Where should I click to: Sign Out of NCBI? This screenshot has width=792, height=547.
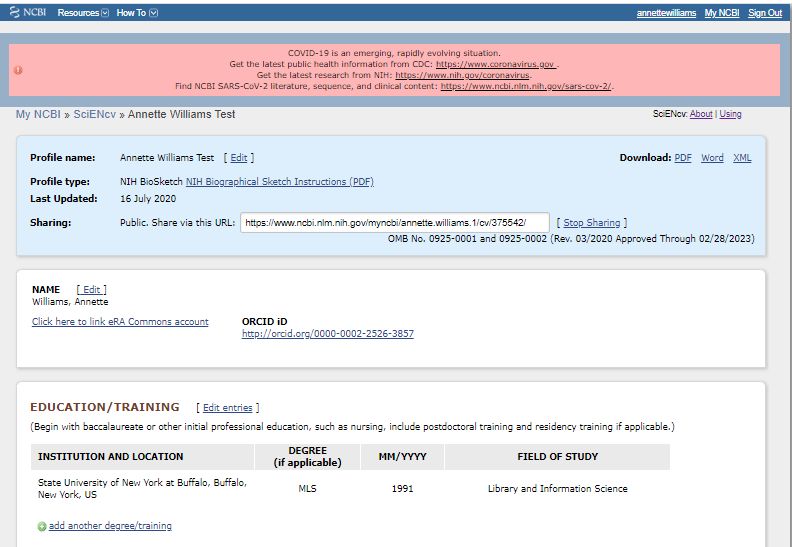tap(765, 13)
